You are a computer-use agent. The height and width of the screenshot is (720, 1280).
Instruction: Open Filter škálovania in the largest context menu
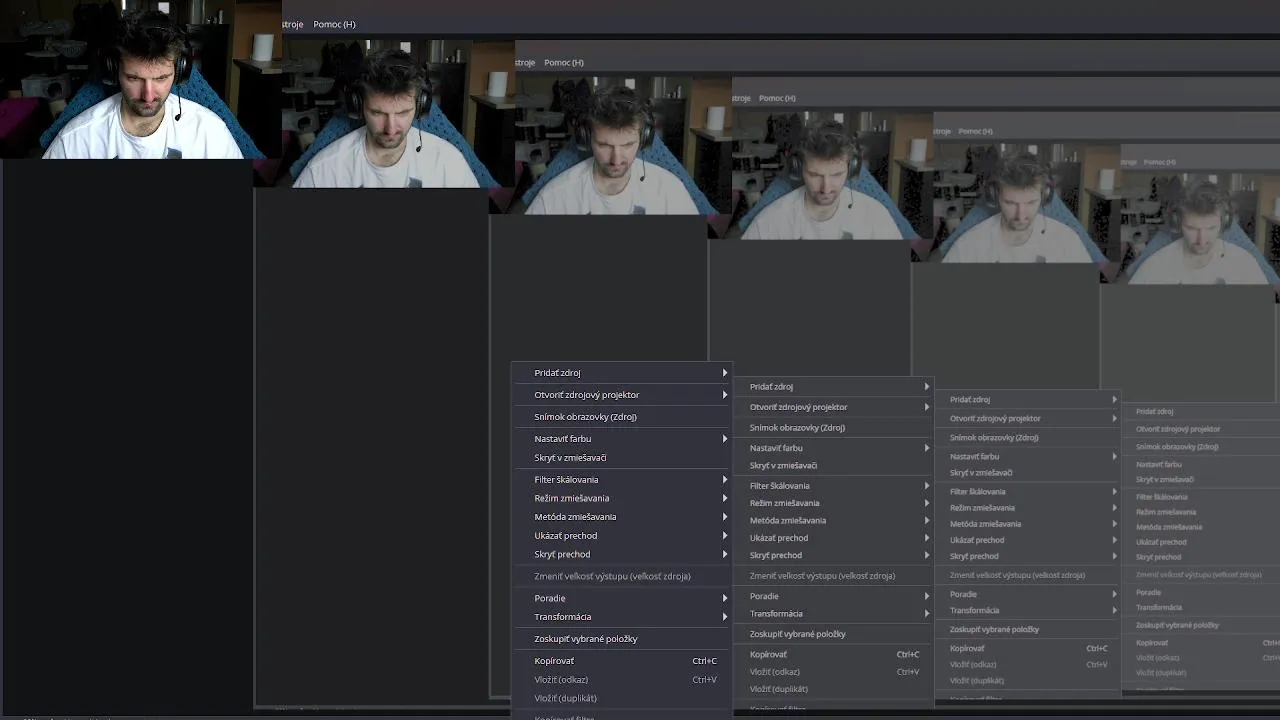(x=622, y=480)
